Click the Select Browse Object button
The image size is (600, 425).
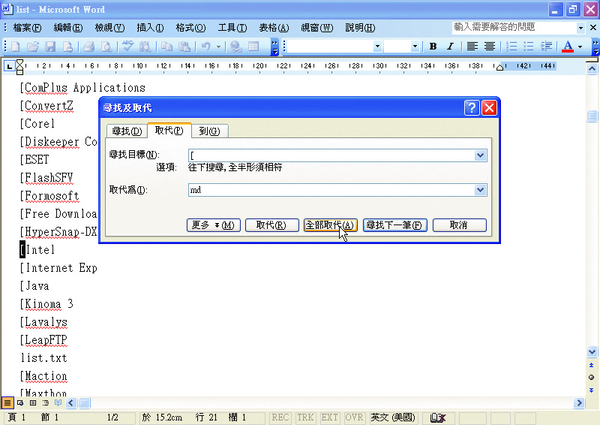592,378
